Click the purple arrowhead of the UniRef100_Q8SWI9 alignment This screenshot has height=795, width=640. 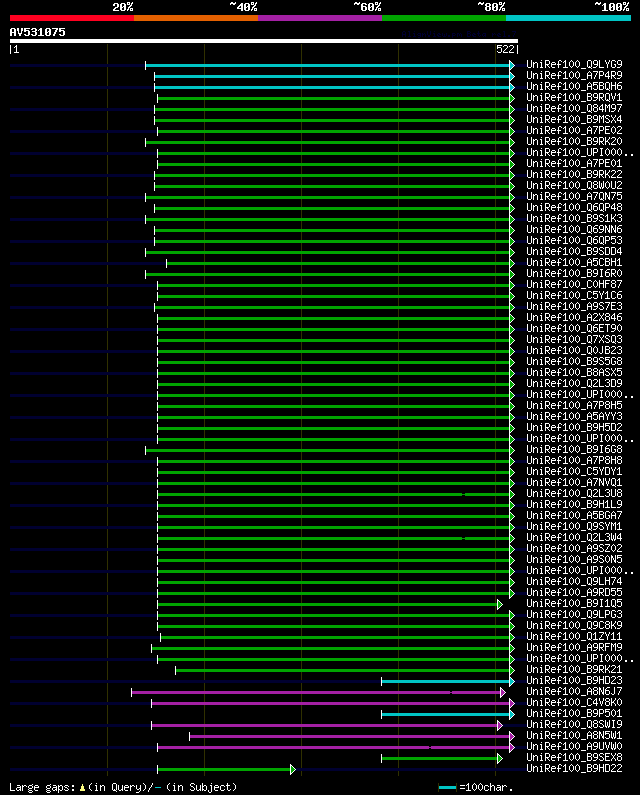pos(500,726)
